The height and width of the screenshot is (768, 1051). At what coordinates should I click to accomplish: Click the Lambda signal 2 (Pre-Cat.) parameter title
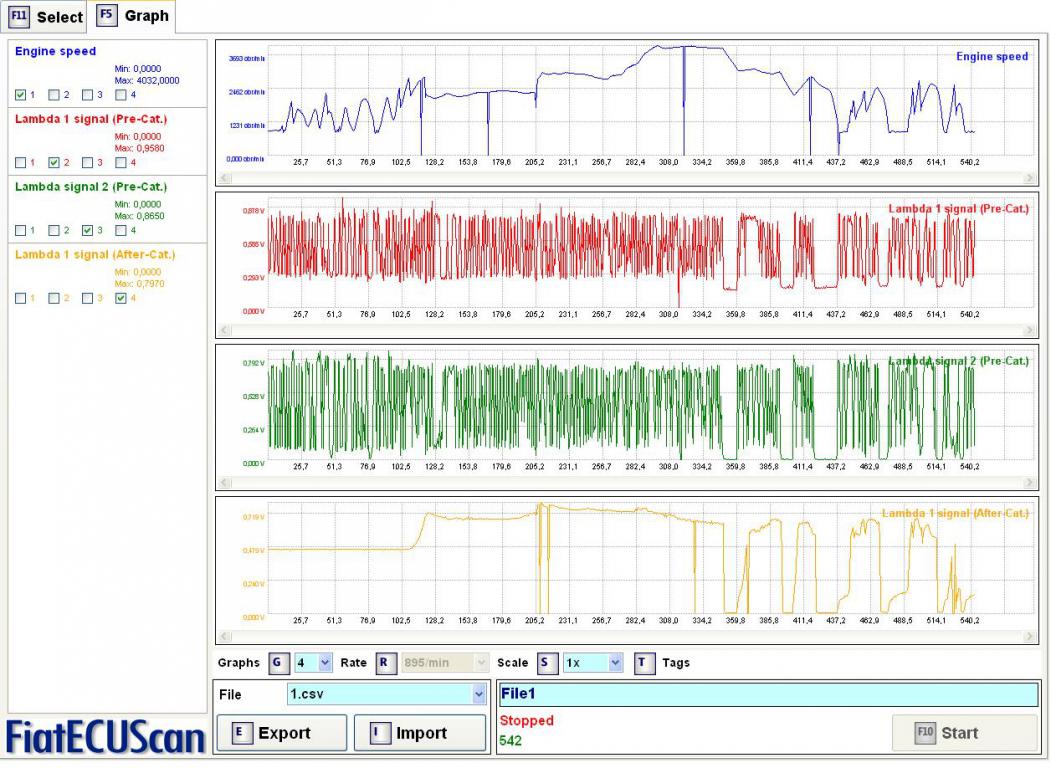[90, 187]
